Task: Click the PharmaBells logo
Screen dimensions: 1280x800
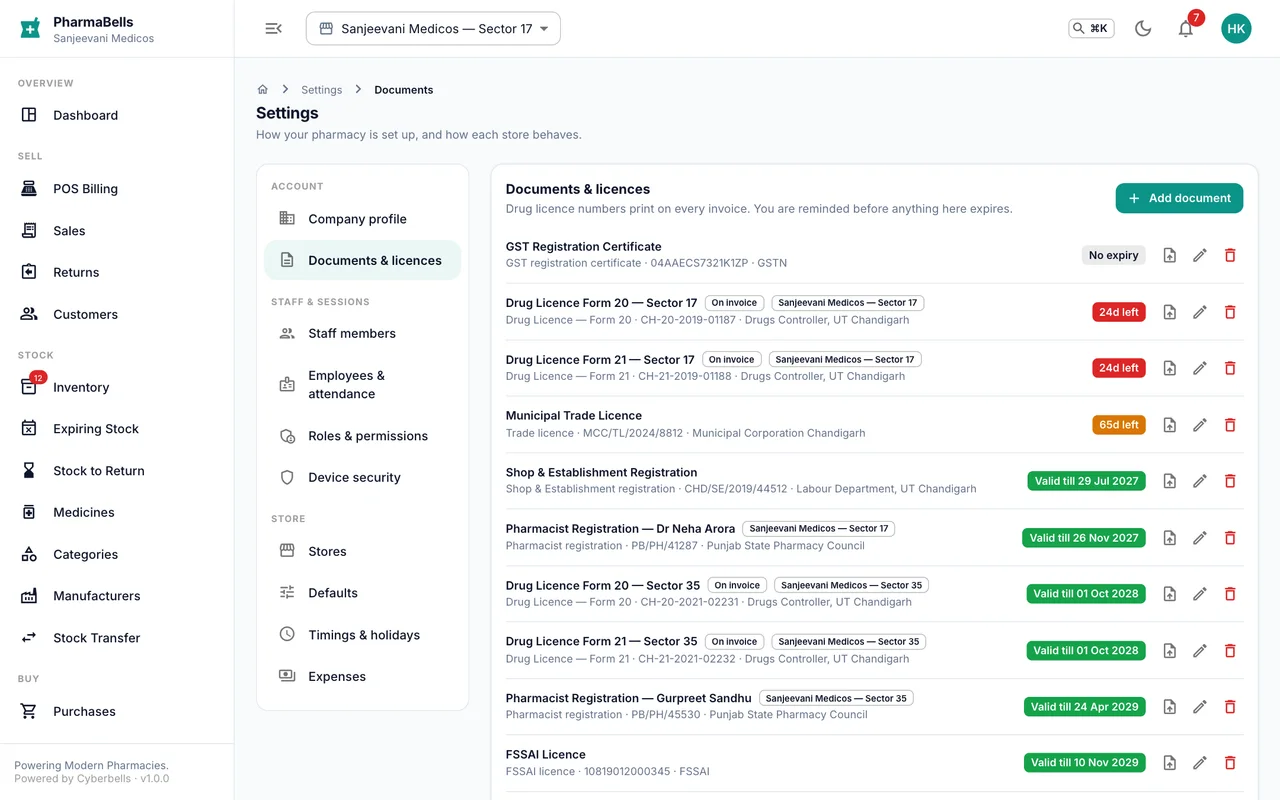Action: coord(30,29)
